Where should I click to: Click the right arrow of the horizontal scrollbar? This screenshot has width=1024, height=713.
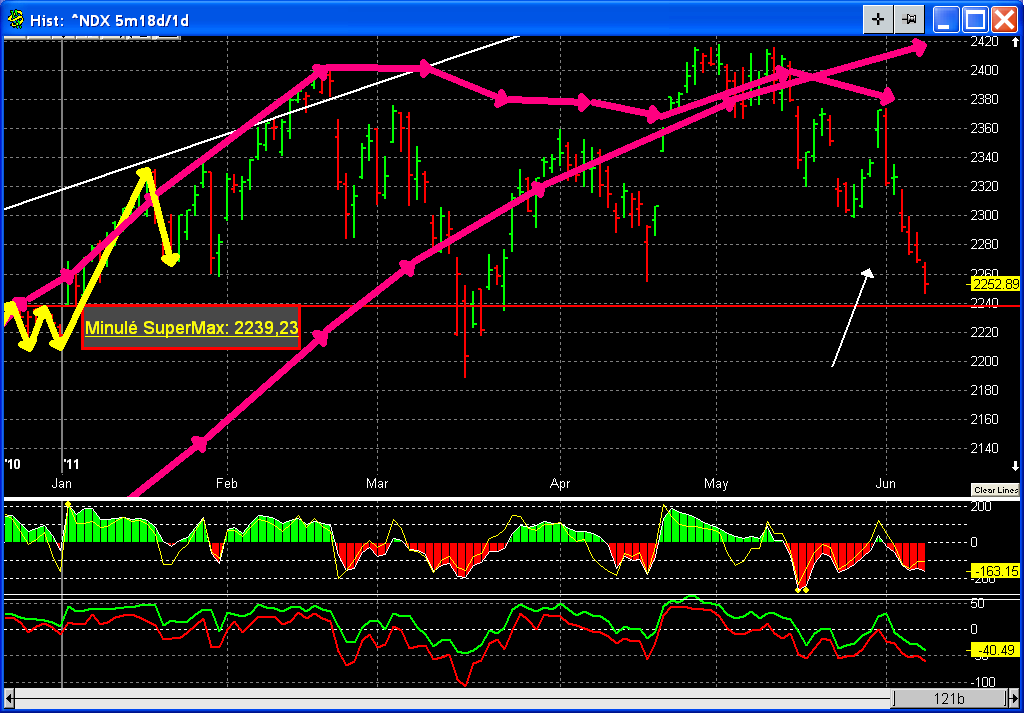(x=1015, y=696)
